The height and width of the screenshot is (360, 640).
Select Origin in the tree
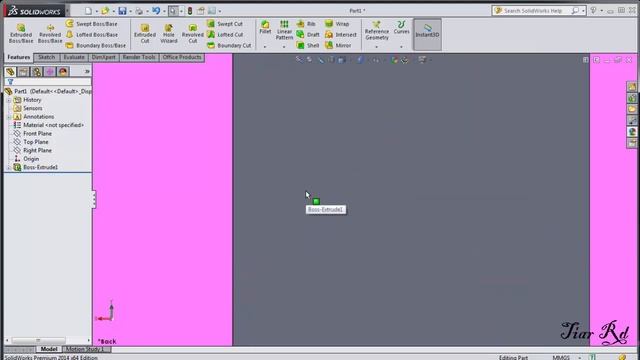click(x=31, y=159)
